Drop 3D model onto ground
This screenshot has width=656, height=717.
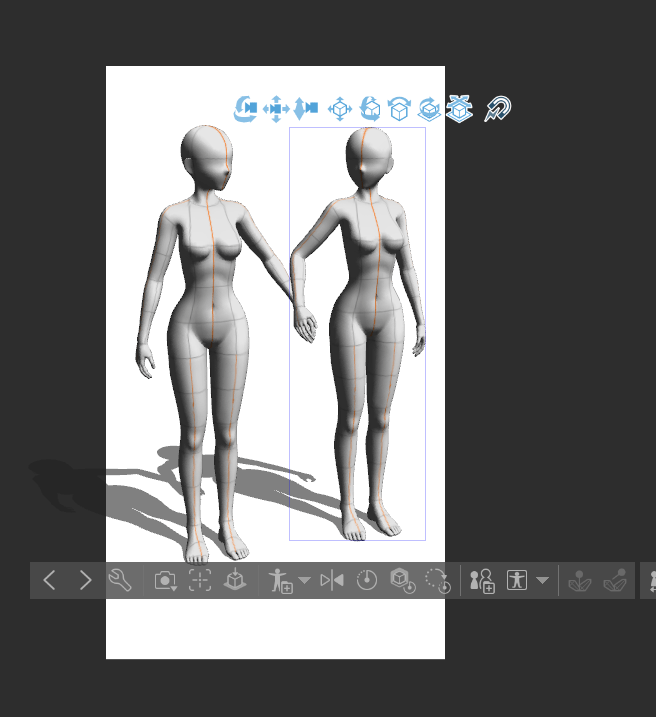[235, 580]
